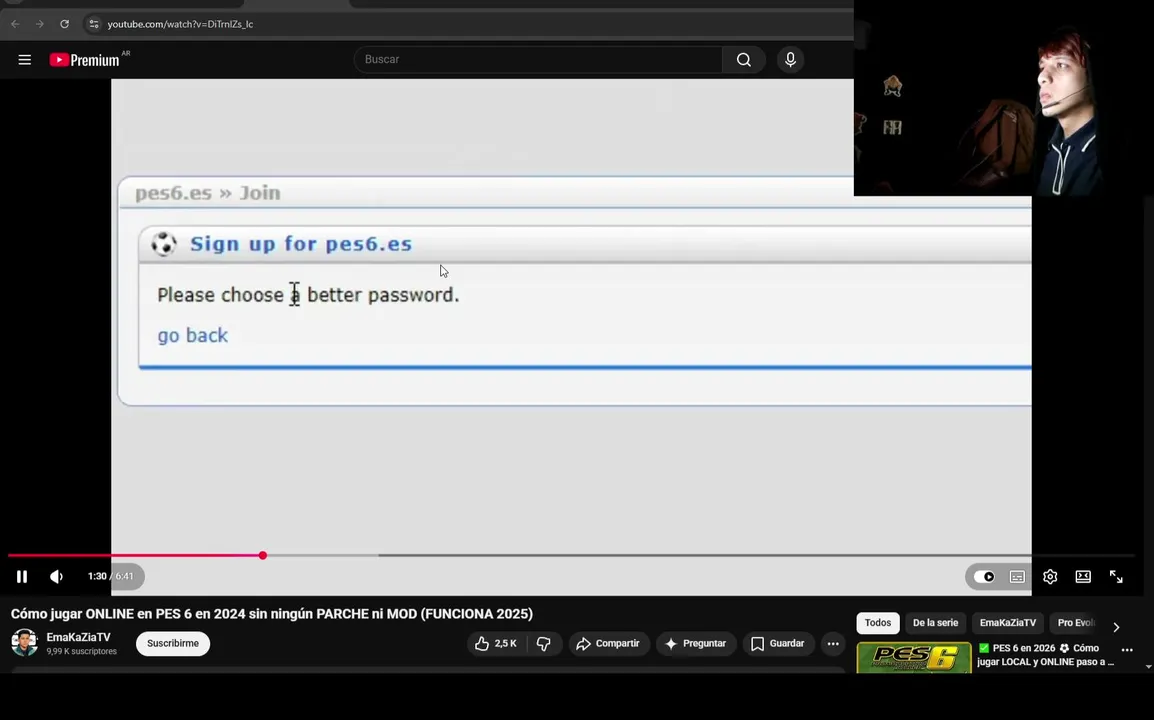Like the video with 2,5 K
1154x720 pixels.
pyautogui.click(x=497, y=643)
